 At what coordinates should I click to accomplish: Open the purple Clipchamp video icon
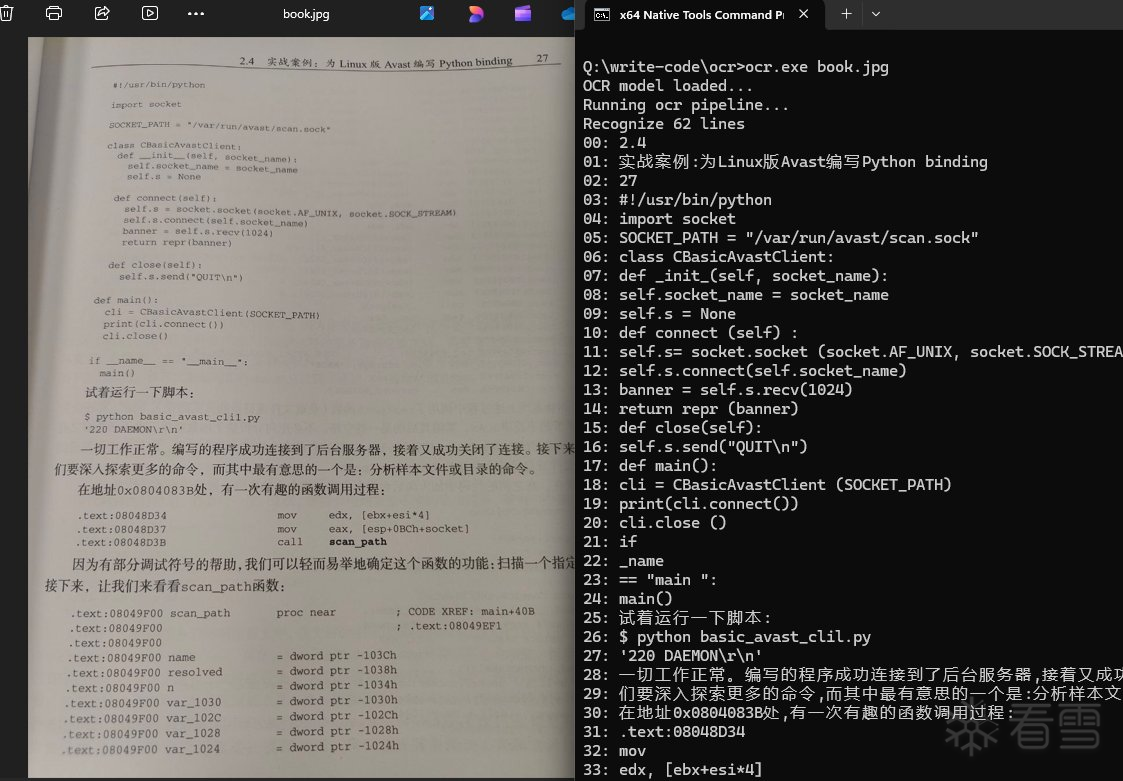click(x=522, y=14)
